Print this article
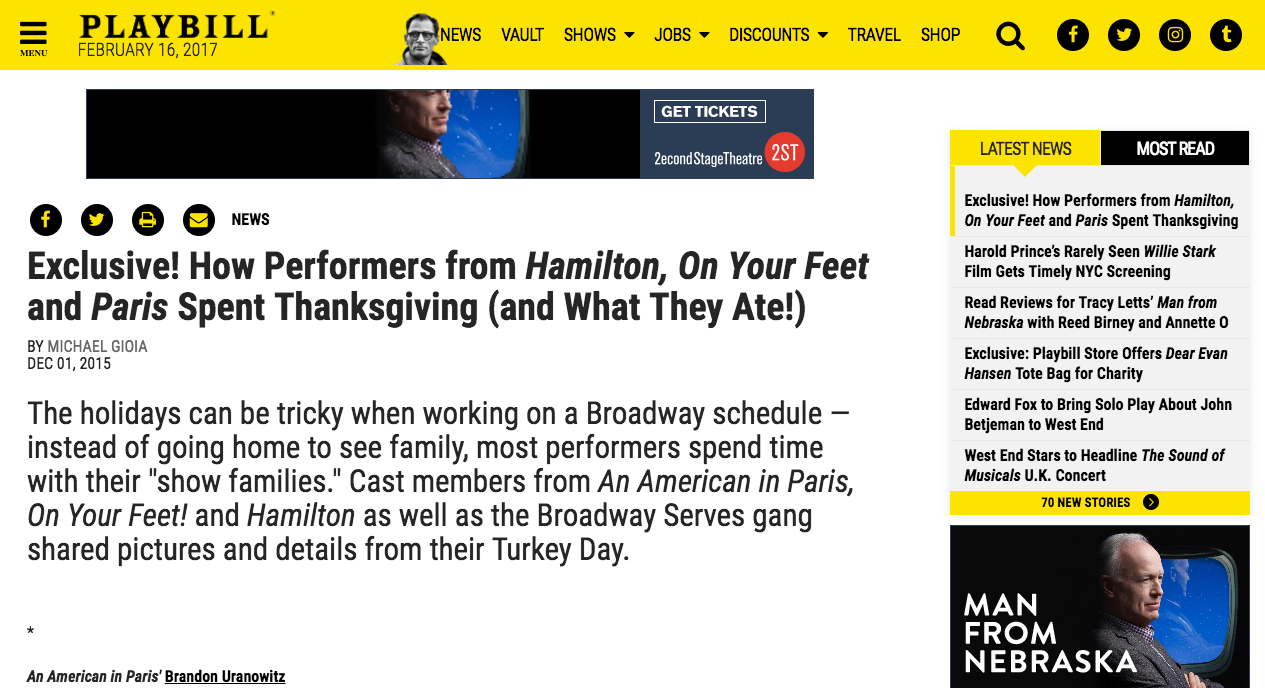This screenshot has width=1265, height=688. coord(148,219)
